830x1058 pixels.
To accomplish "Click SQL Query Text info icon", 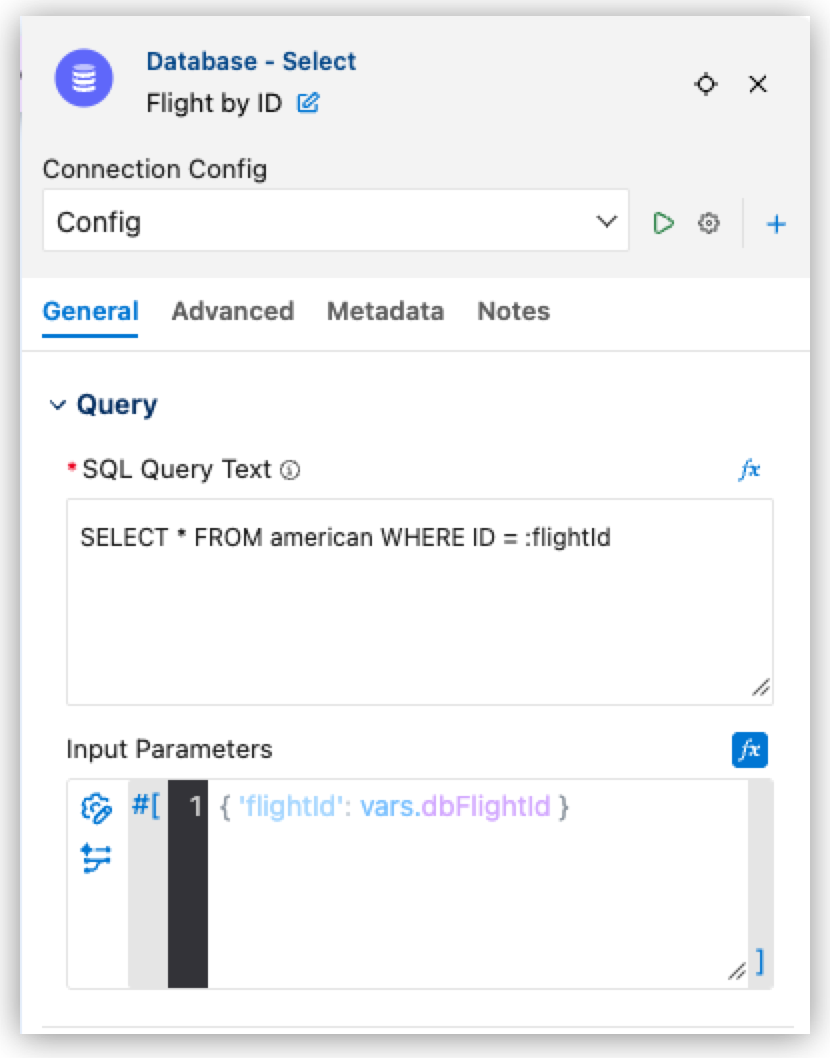I will click(290, 470).
